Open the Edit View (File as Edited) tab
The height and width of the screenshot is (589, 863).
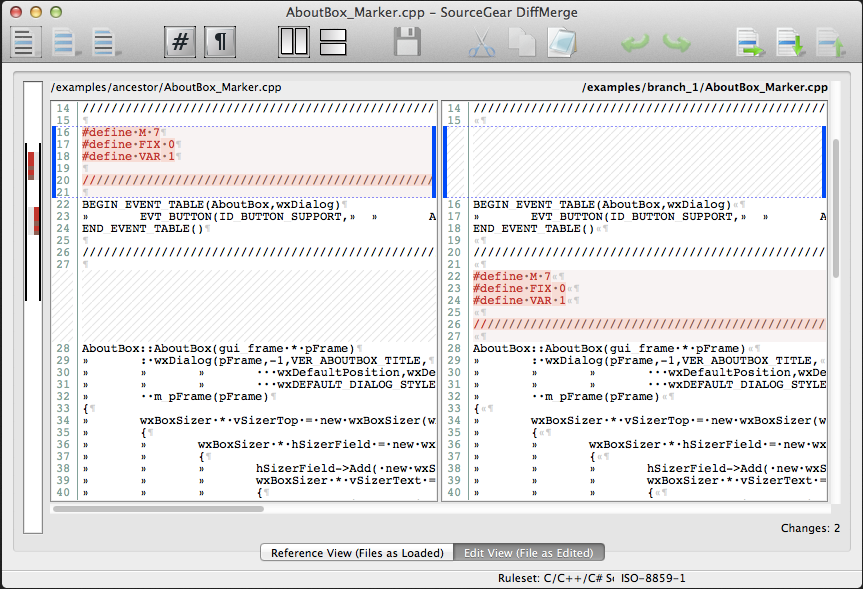point(528,553)
